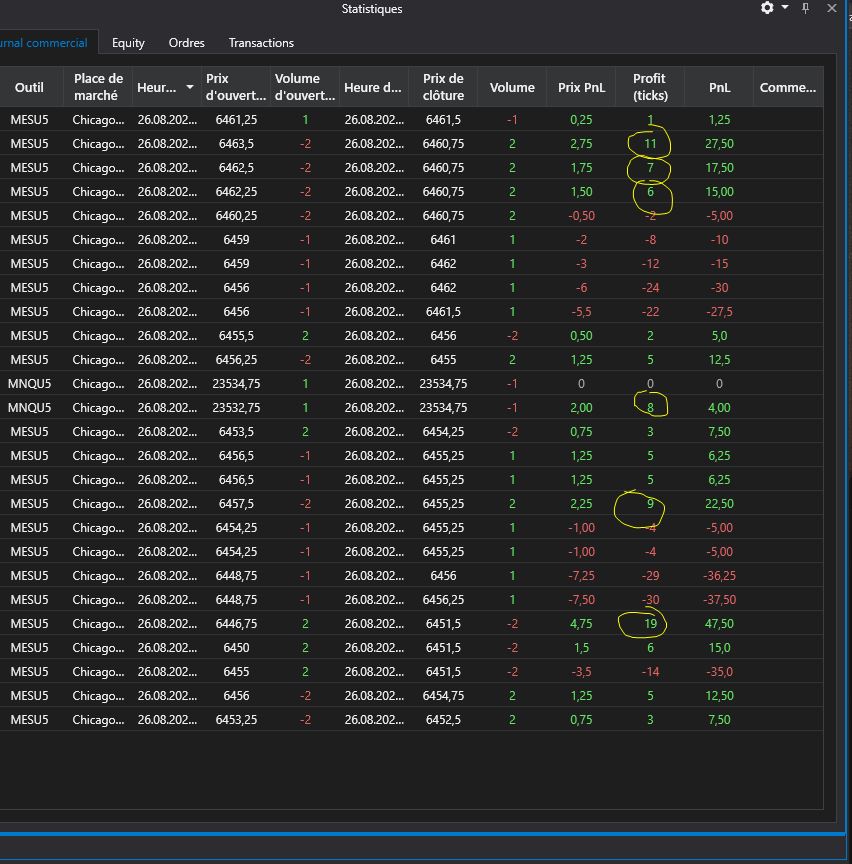Open the Statistiques settings gear
852x864 pixels.
pyautogui.click(x=767, y=8)
